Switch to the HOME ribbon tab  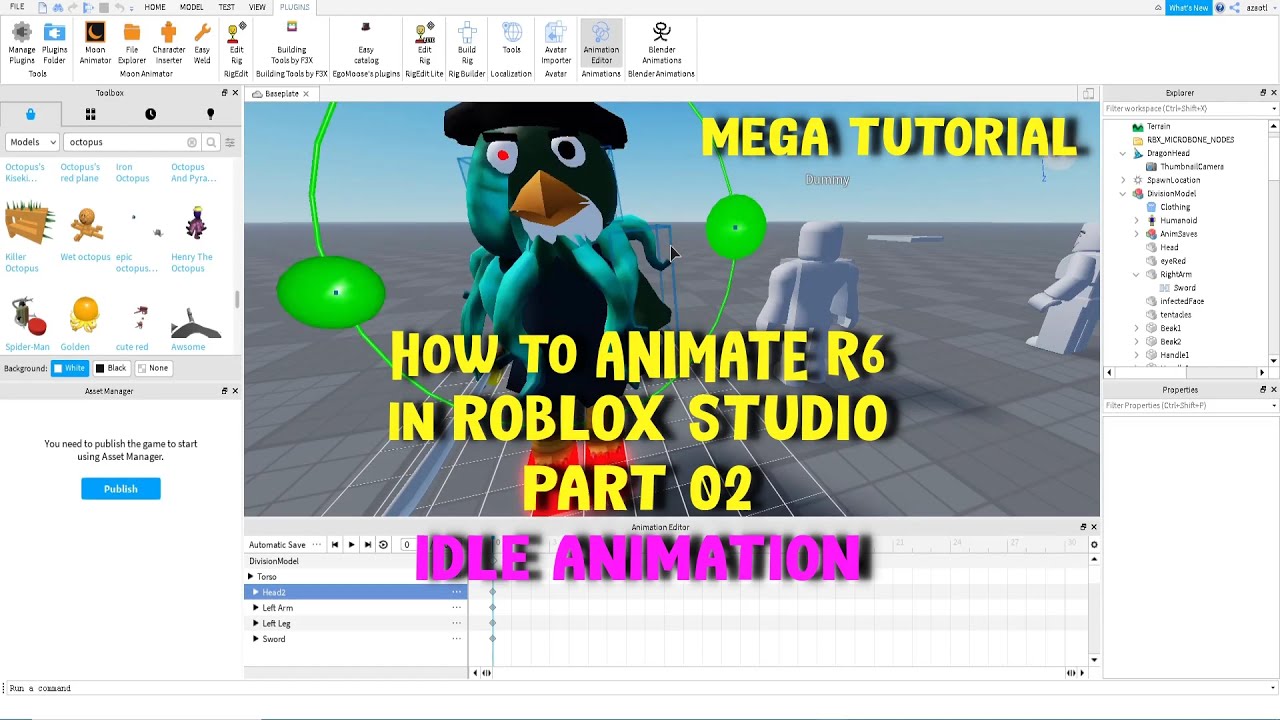tap(155, 7)
